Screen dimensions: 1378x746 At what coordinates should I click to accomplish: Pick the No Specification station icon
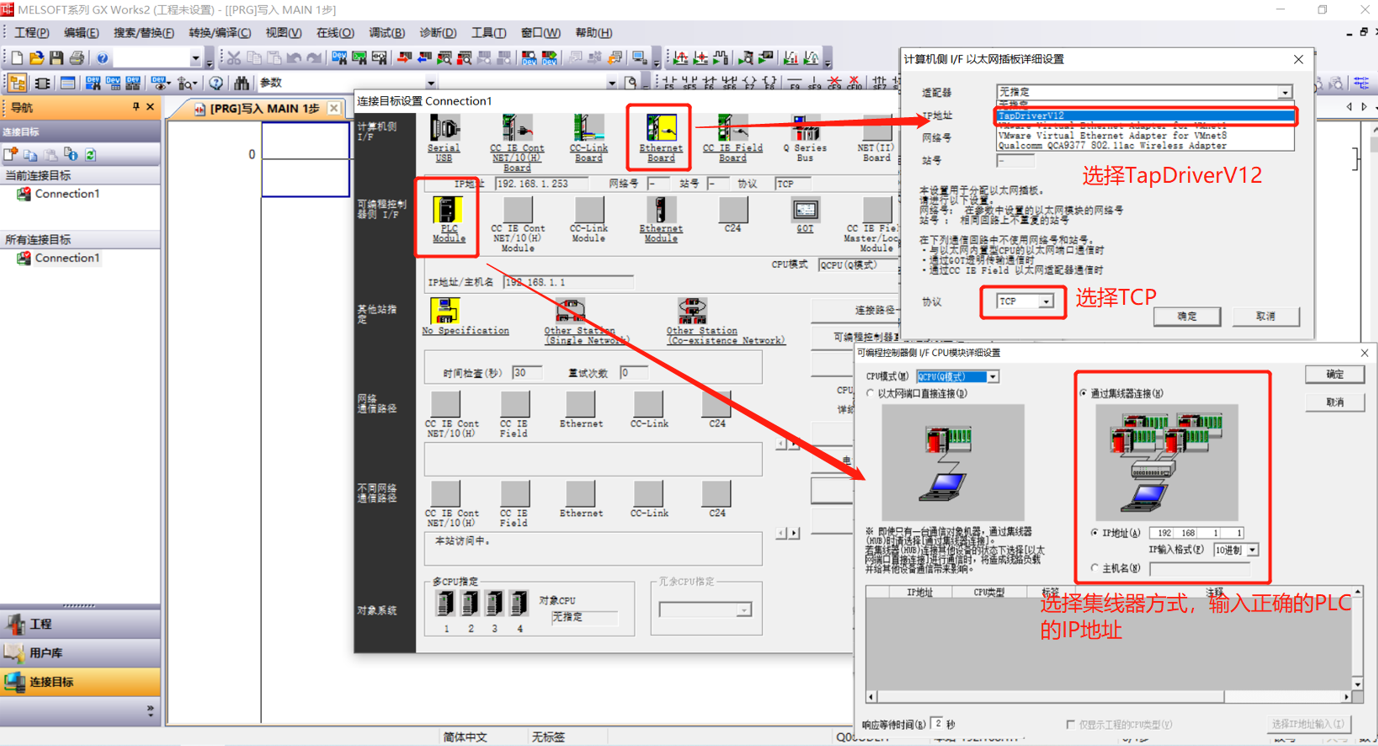point(445,311)
